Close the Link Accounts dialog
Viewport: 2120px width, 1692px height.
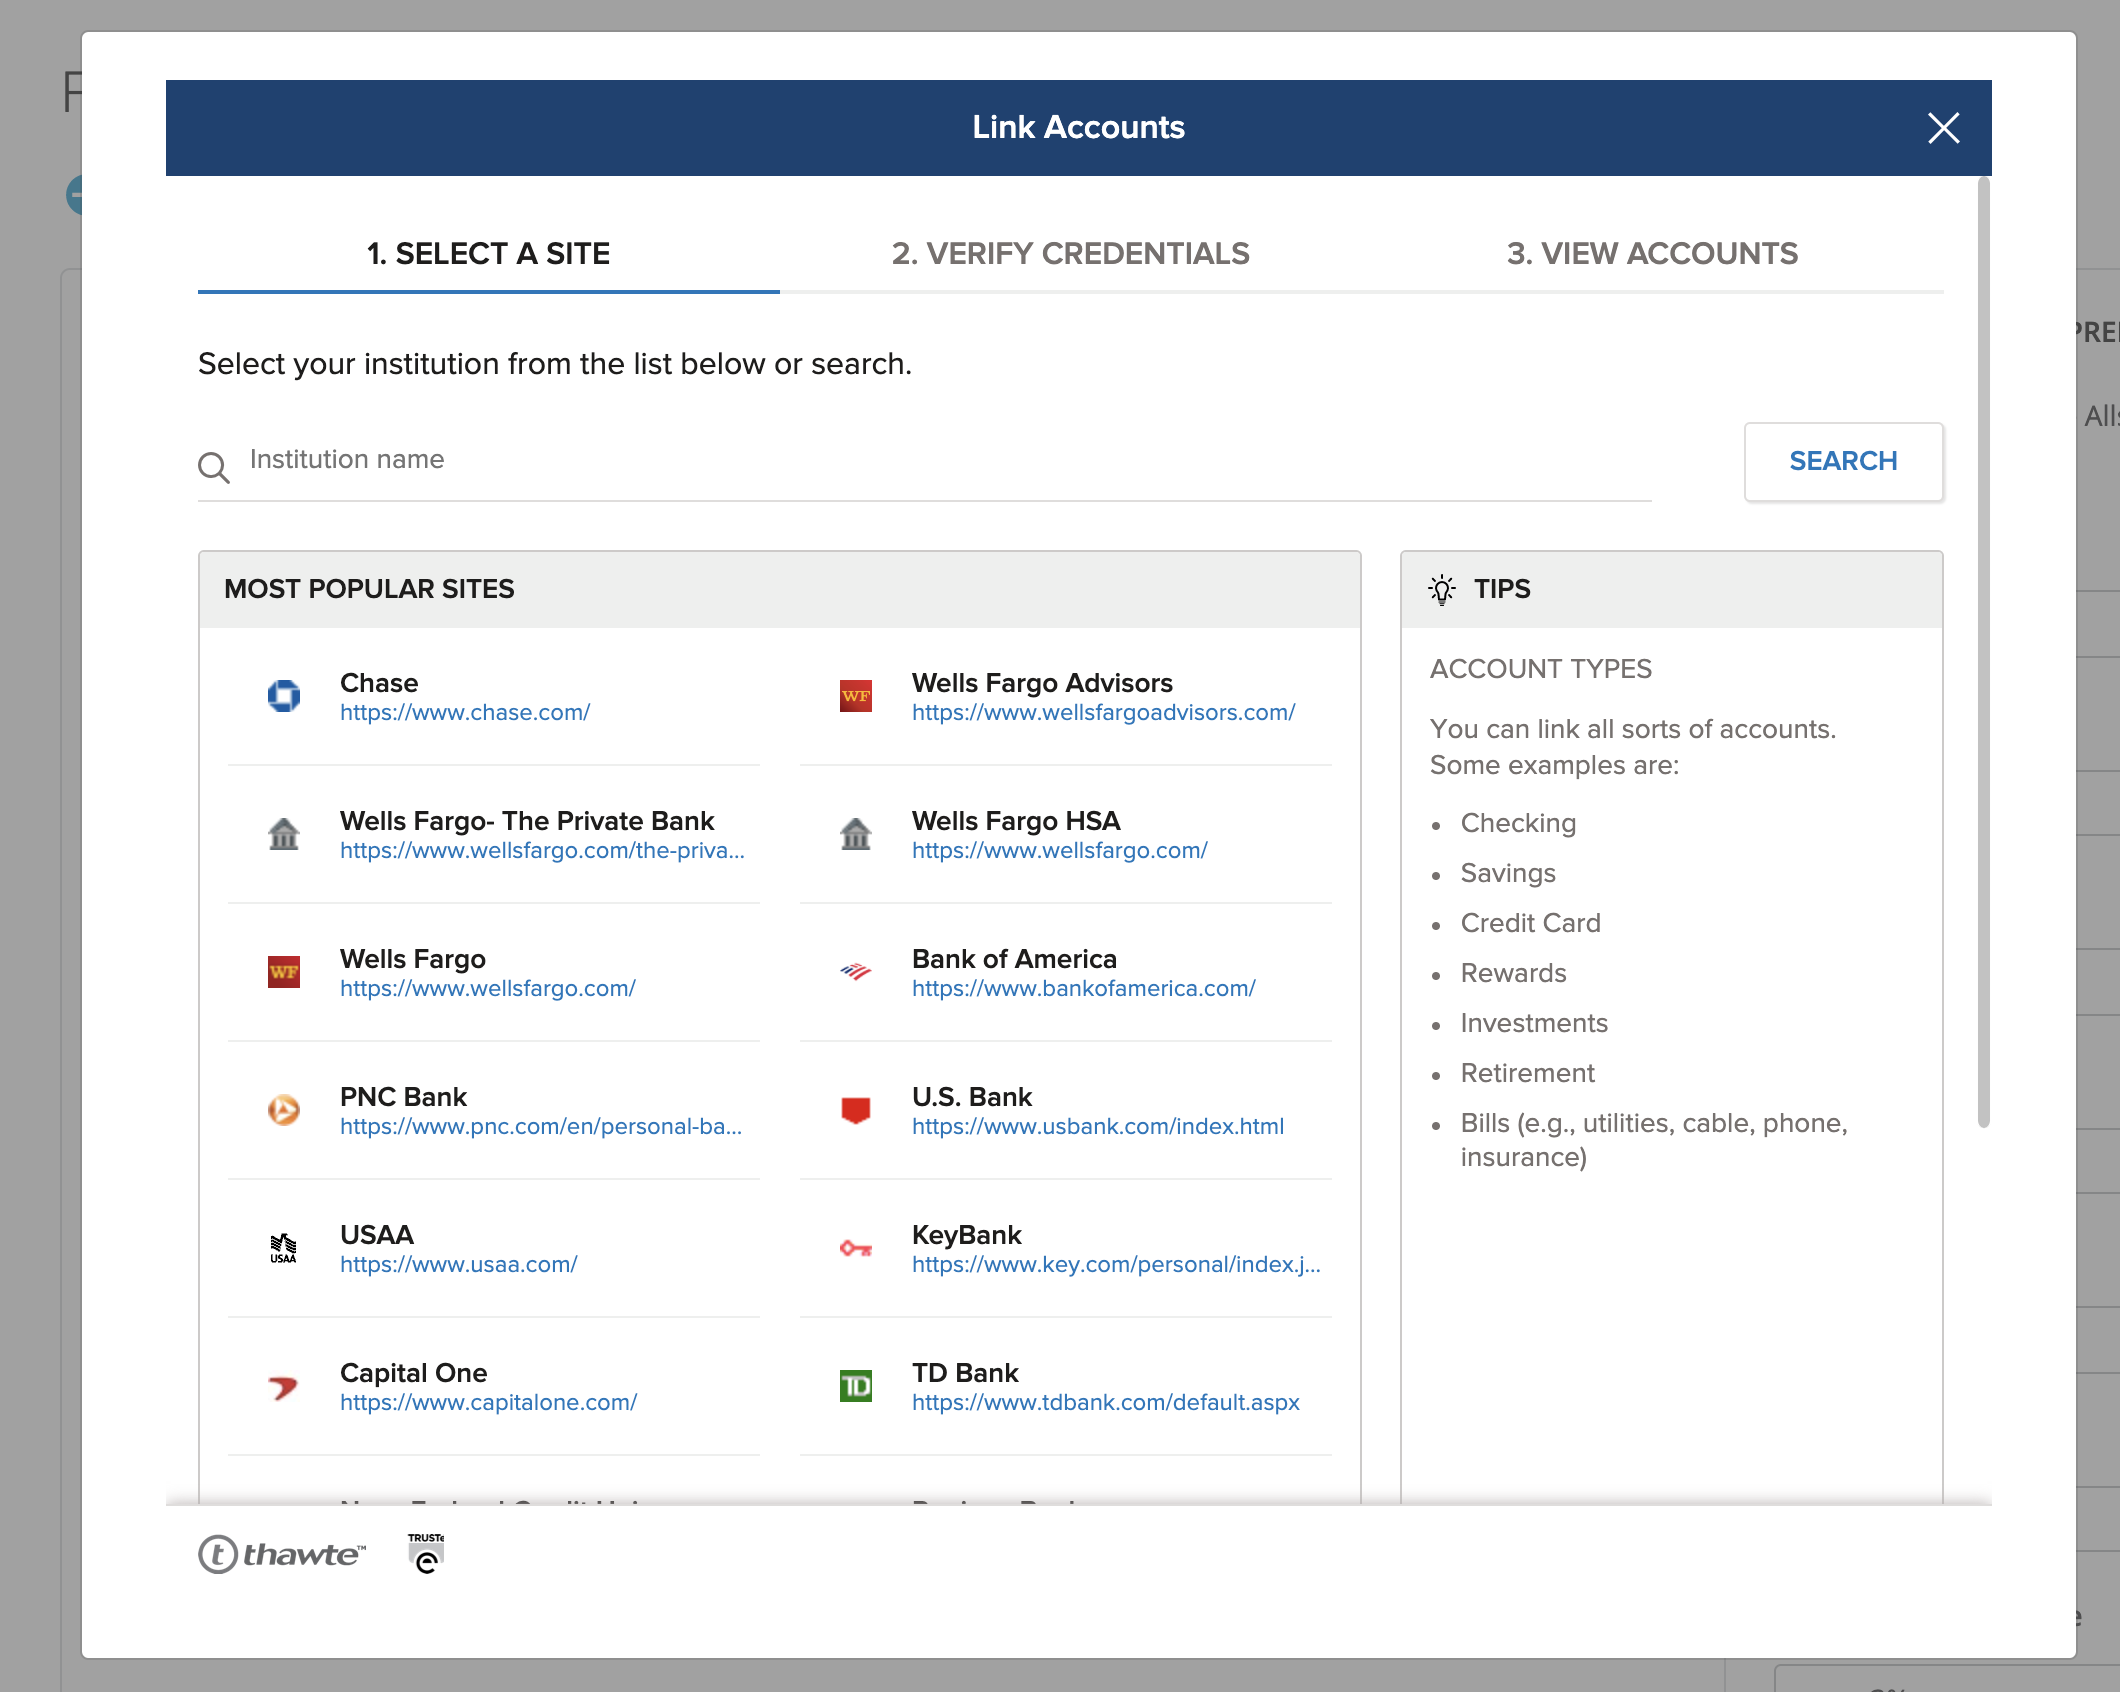tap(1943, 128)
